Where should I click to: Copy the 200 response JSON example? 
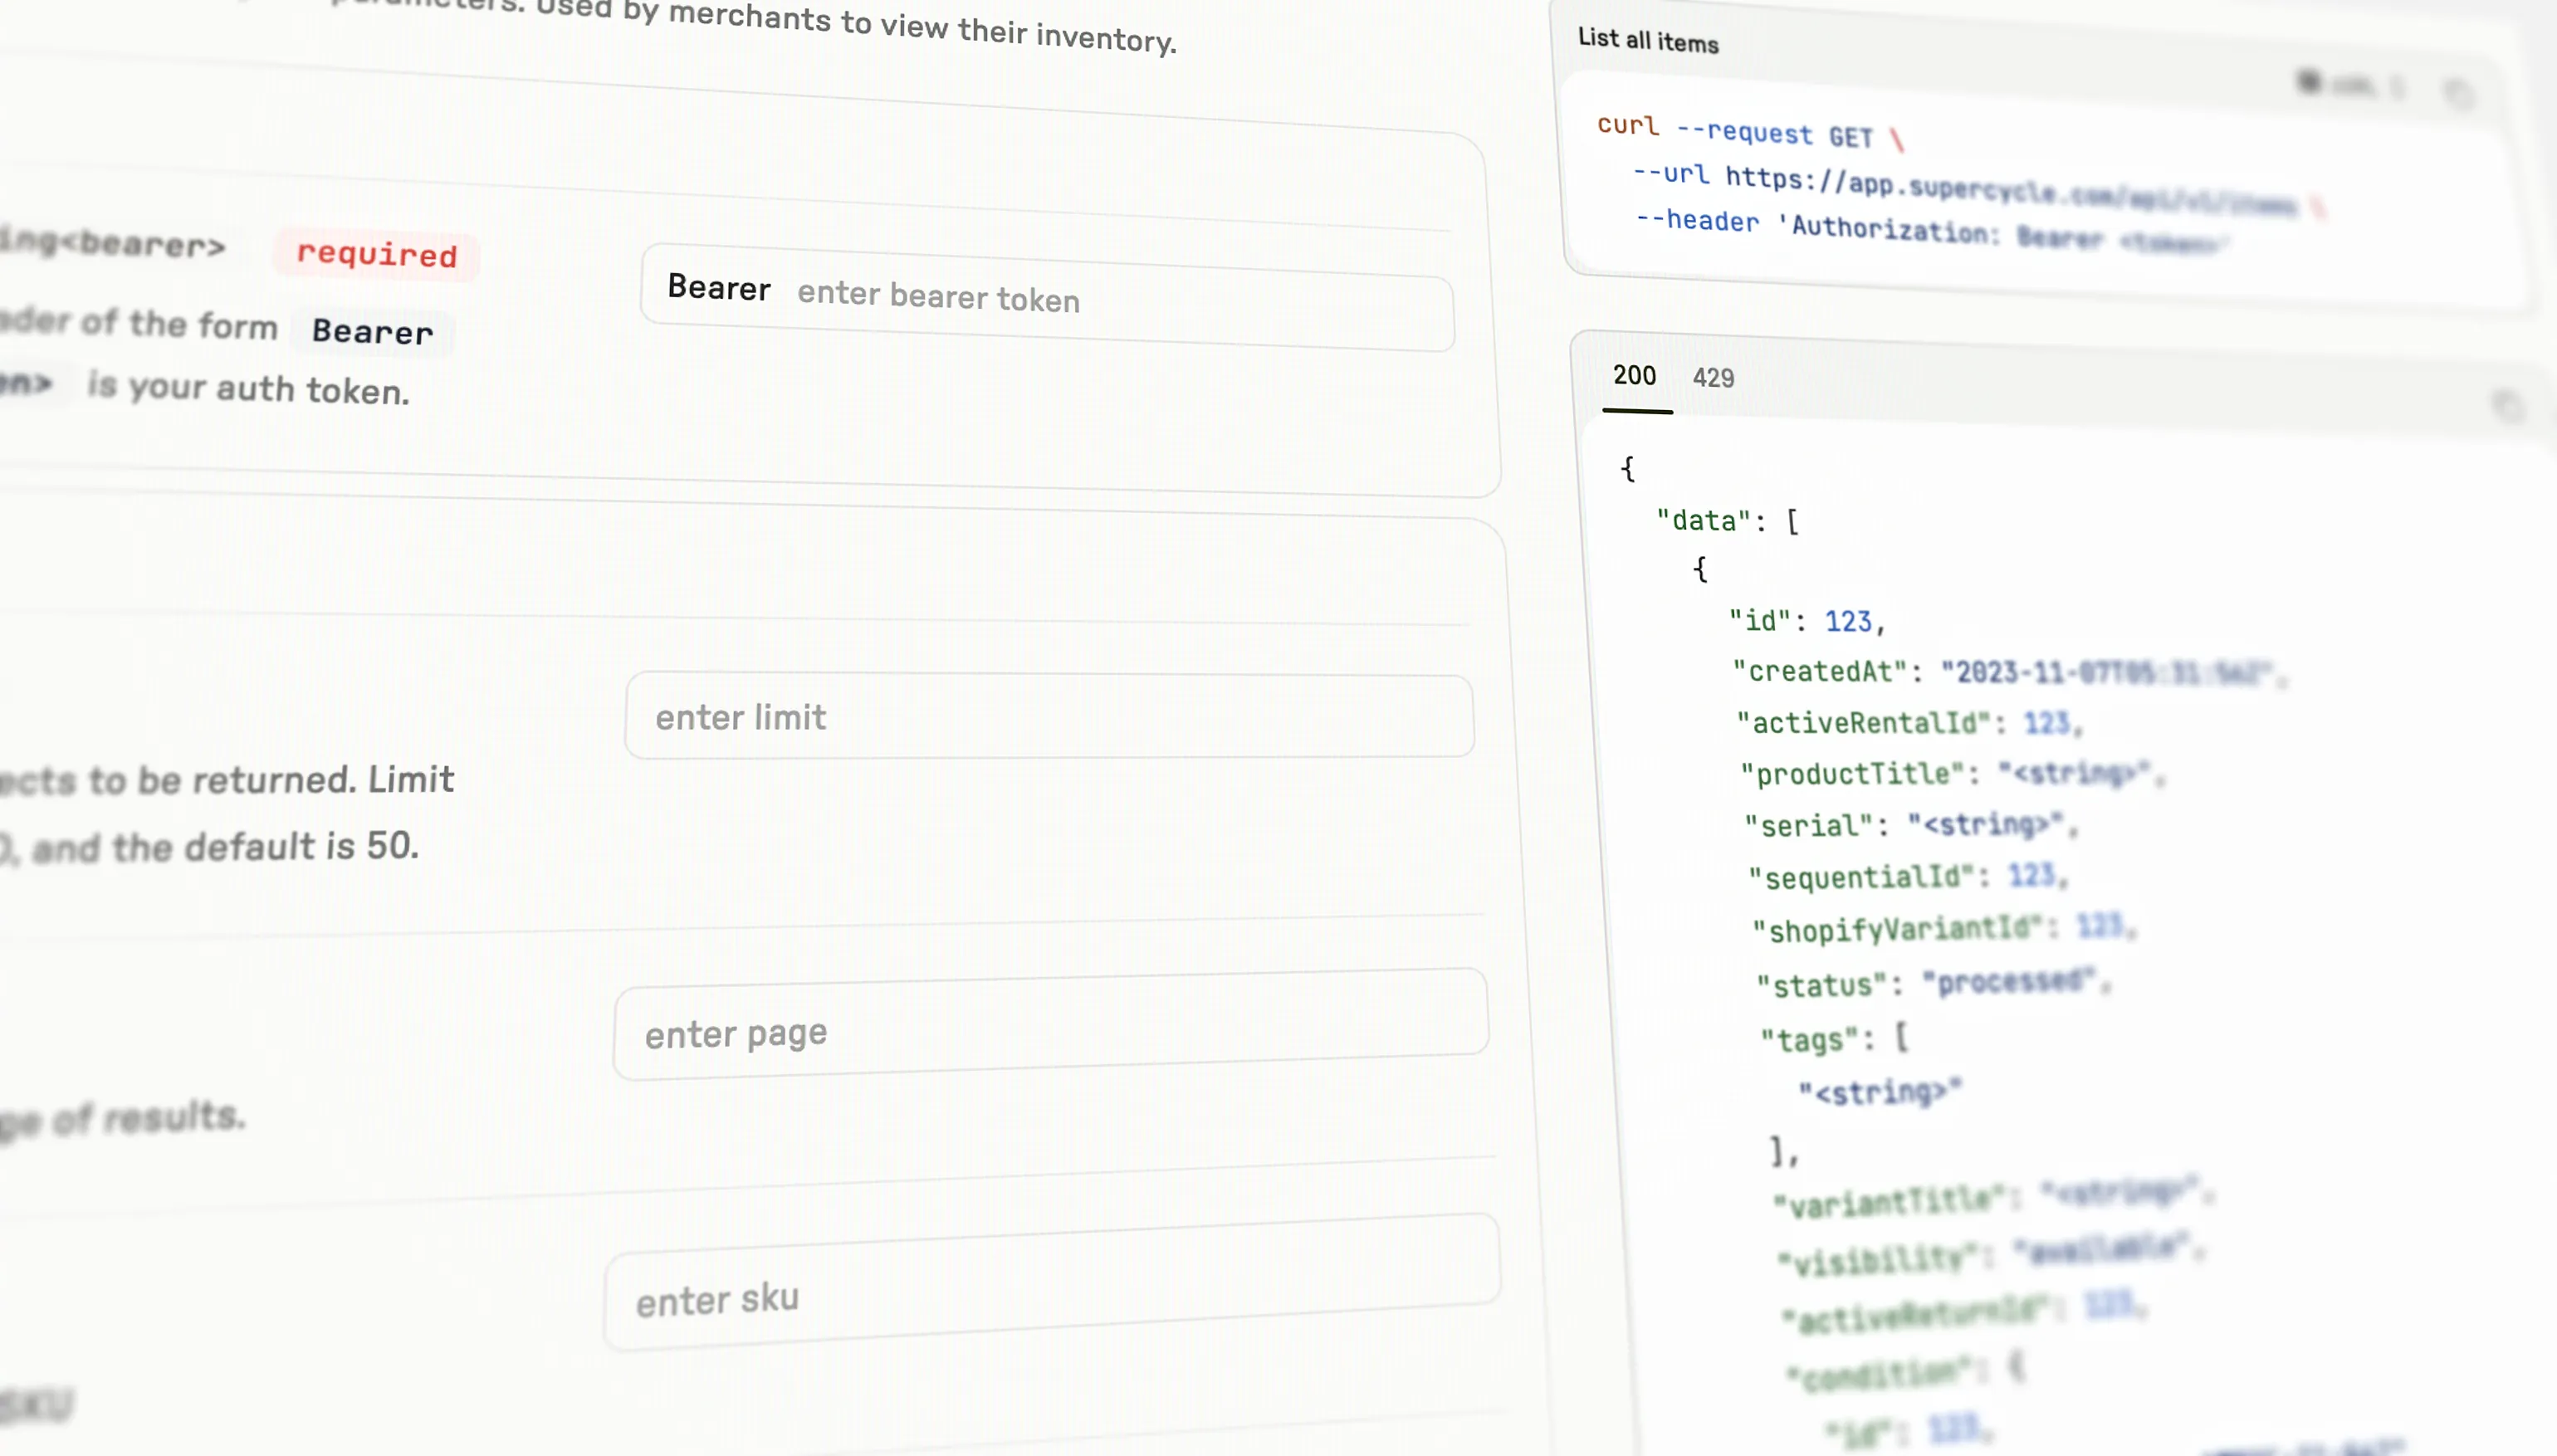[2509, 407]
